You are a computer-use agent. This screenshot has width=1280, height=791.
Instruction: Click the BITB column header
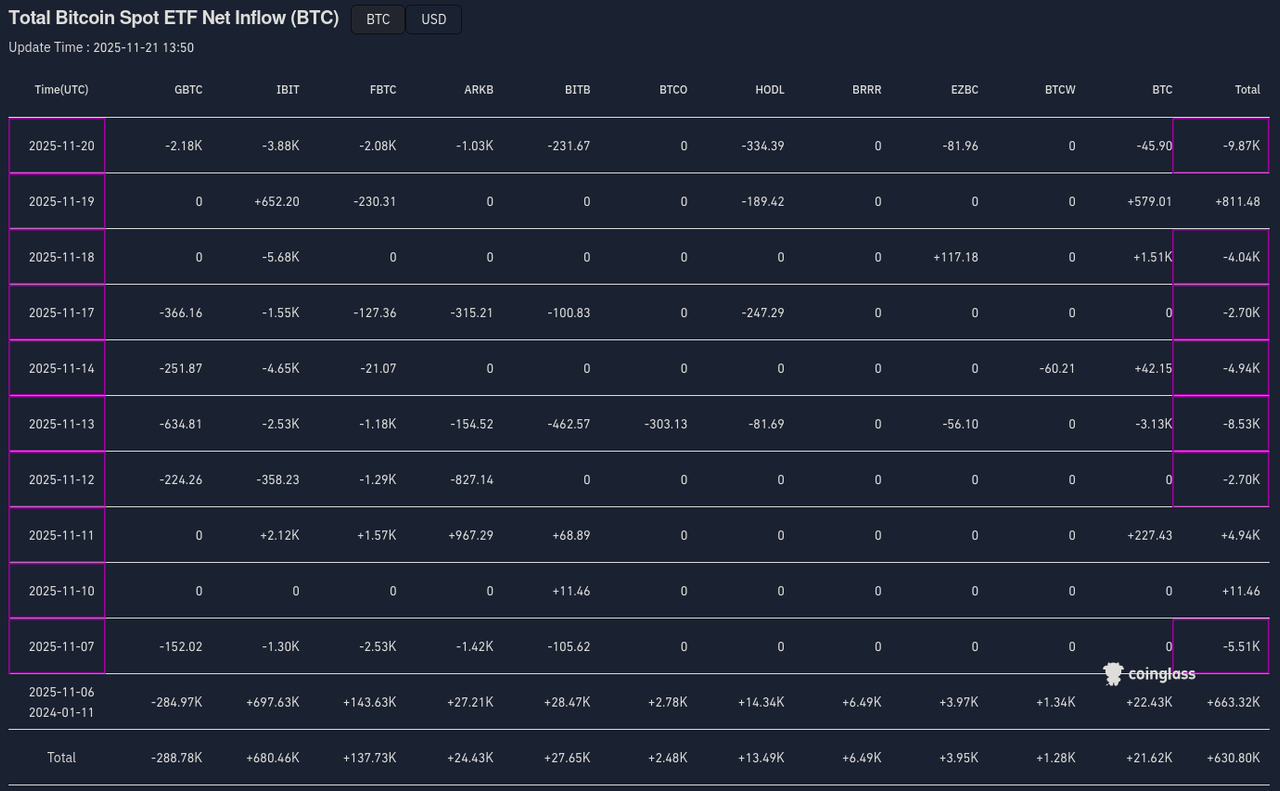click(x=577, y=90)
